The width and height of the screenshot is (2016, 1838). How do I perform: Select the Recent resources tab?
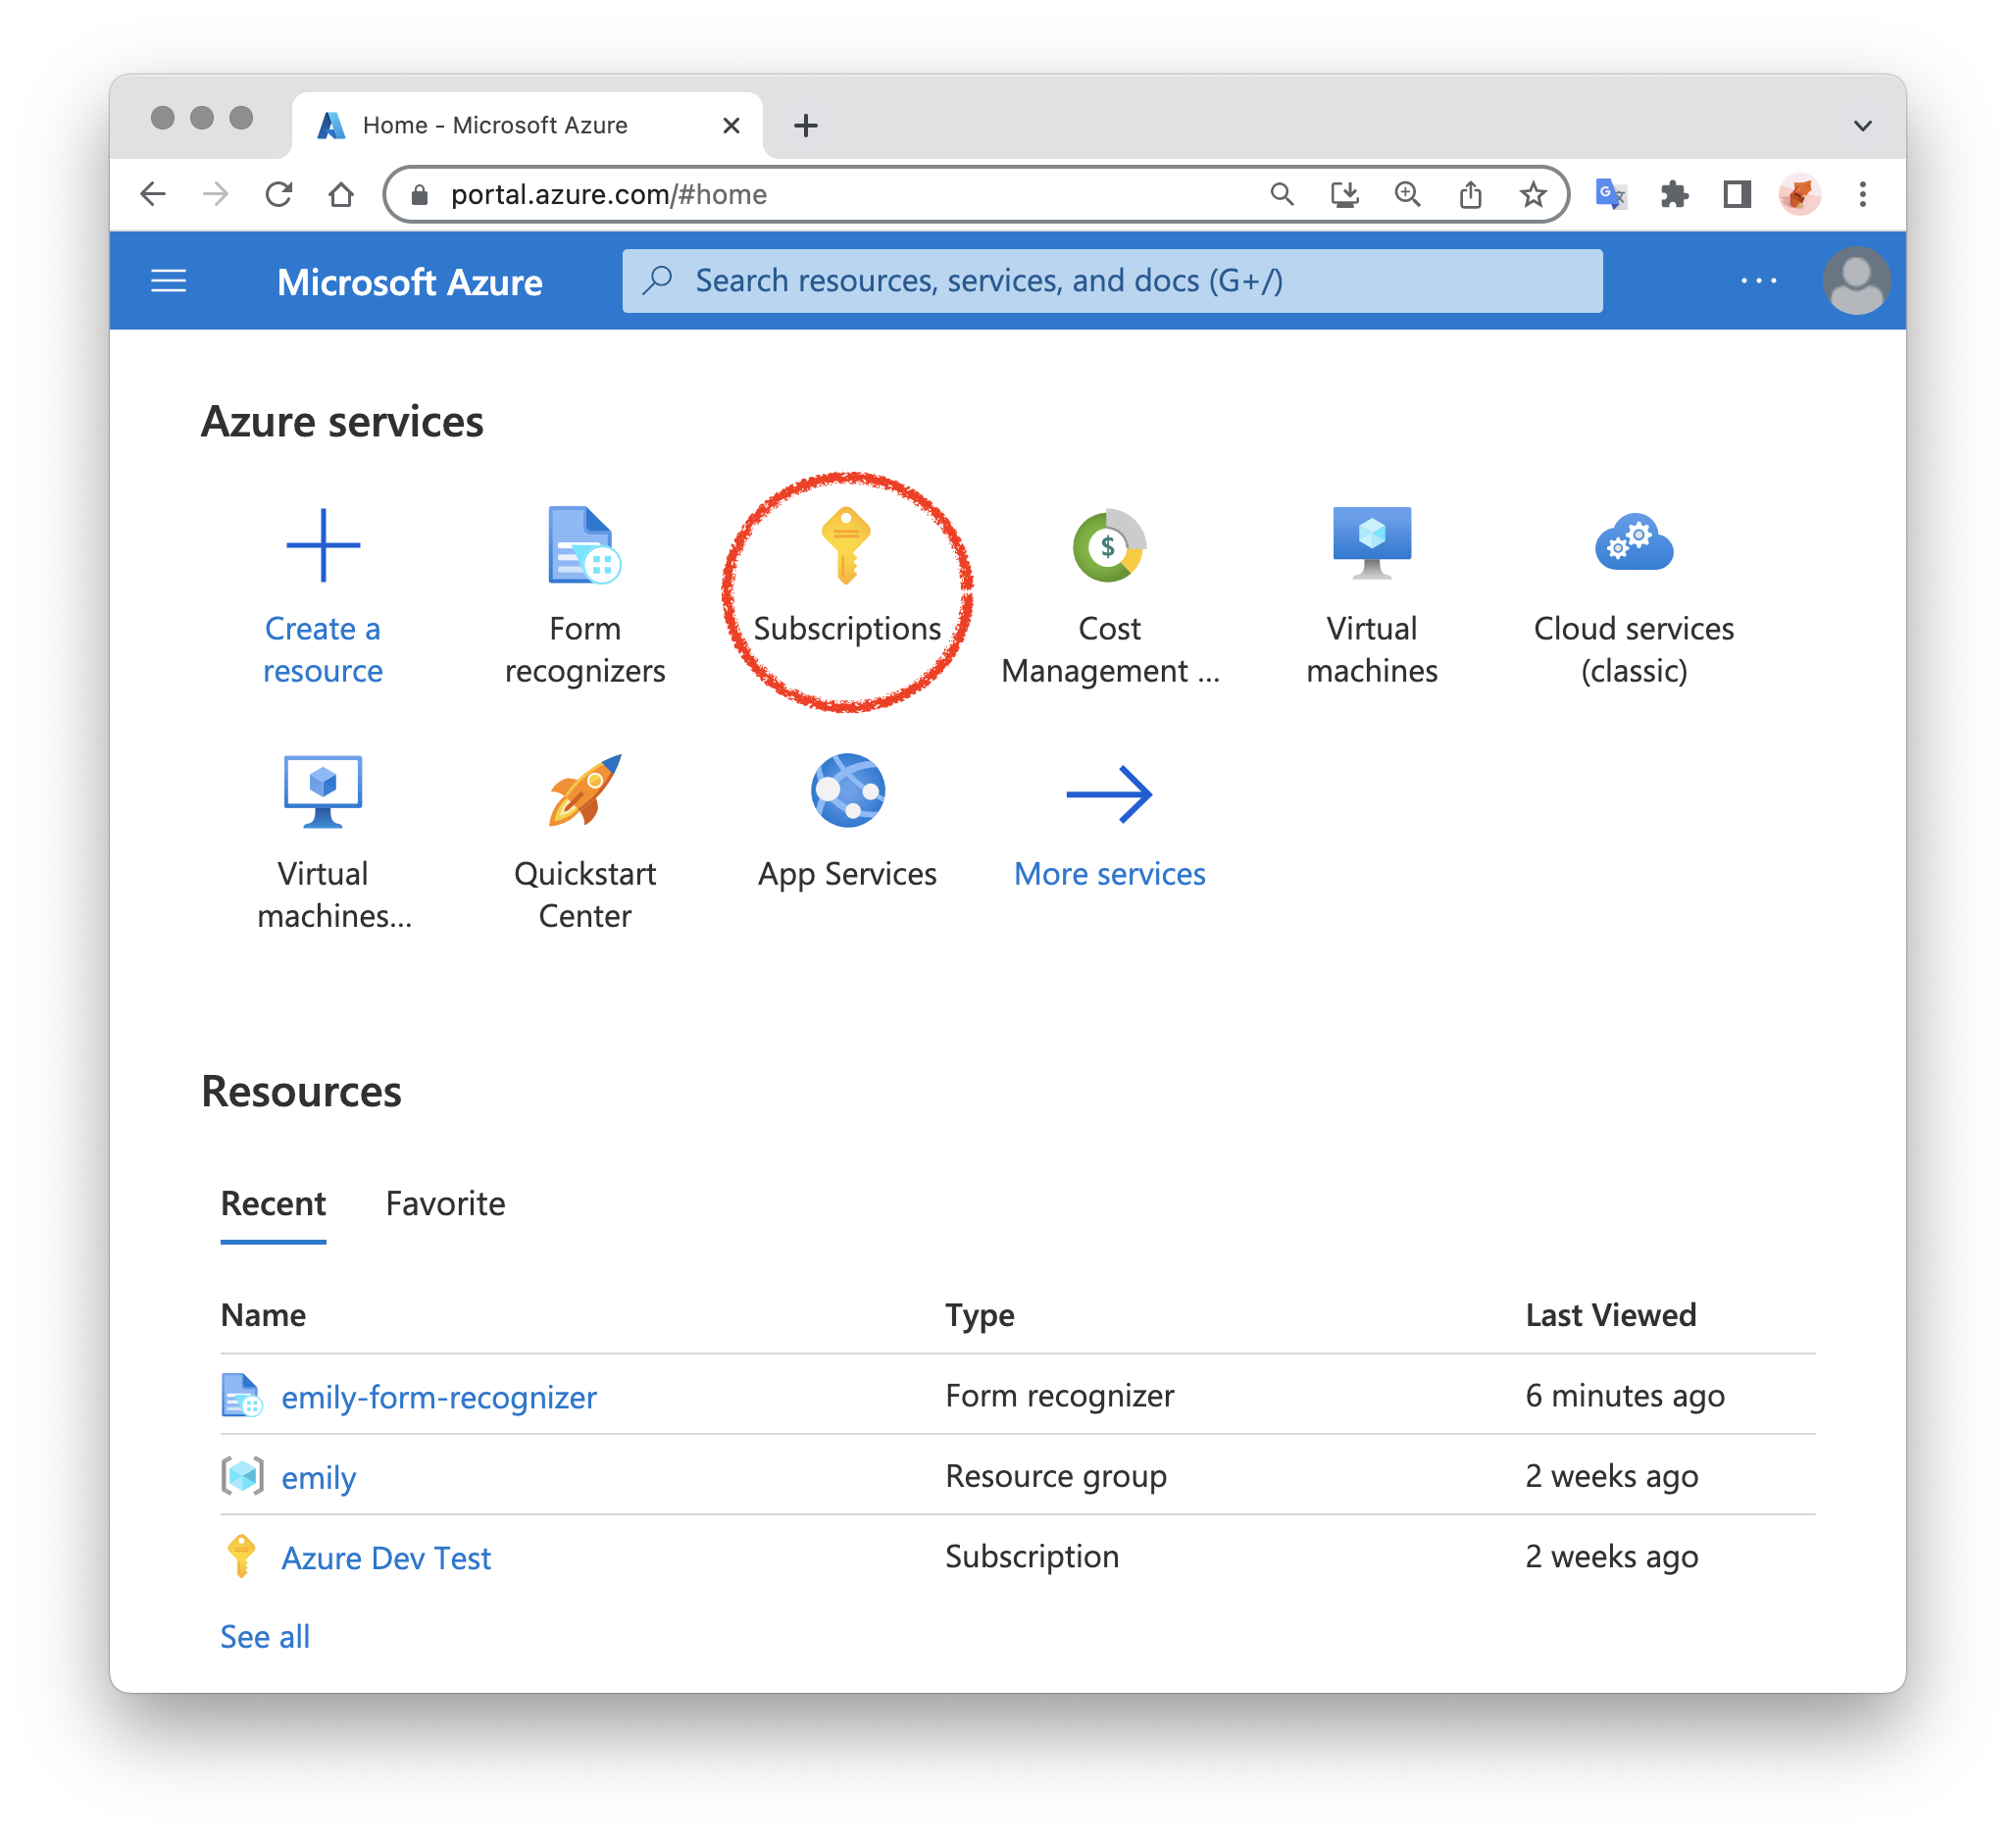[273, 1203]
